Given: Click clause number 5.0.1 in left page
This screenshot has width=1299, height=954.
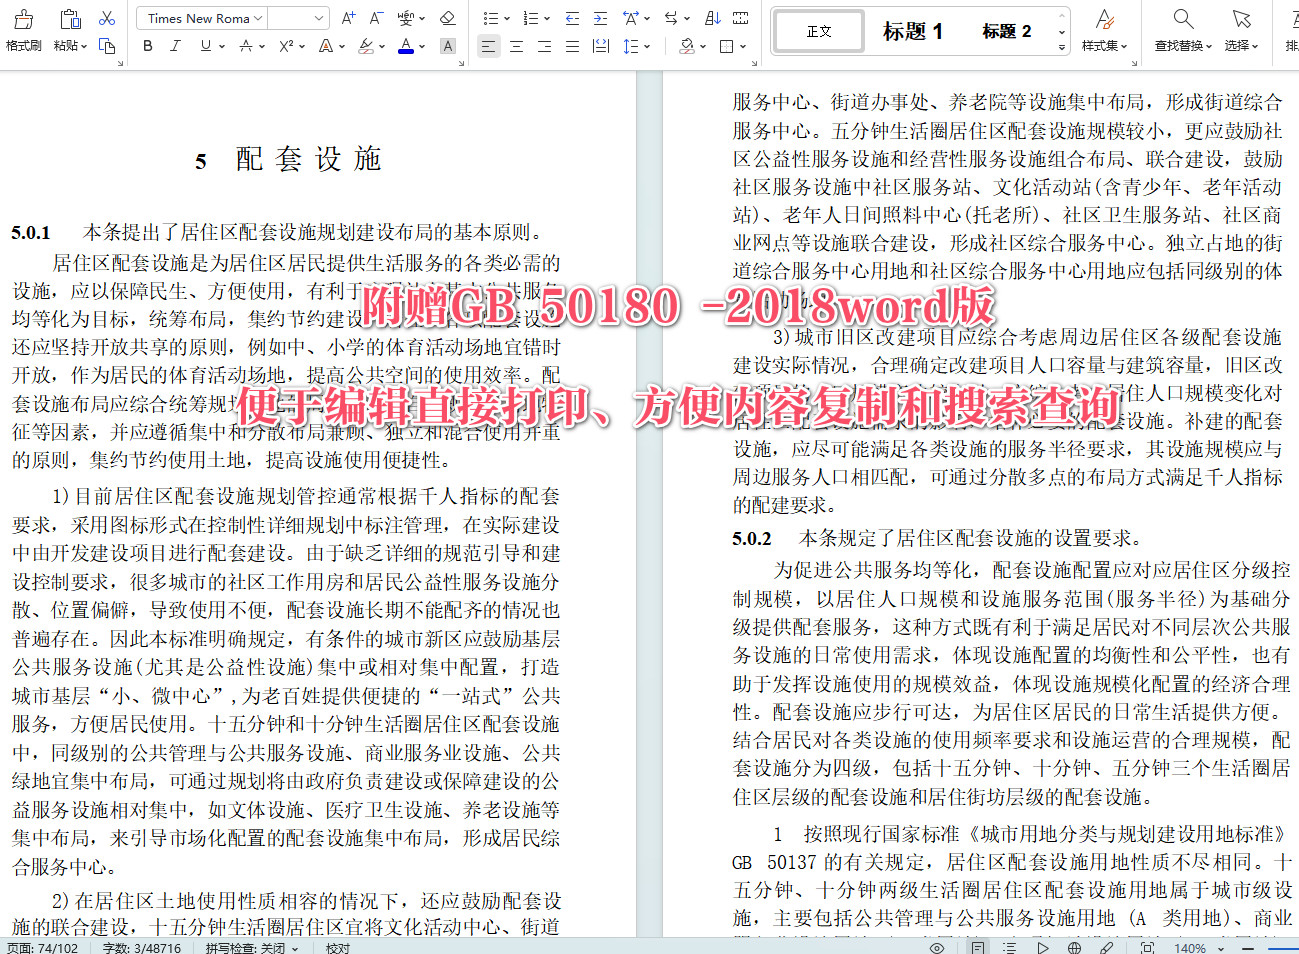Looking at the screenshot, I should (x=31, y=233).
